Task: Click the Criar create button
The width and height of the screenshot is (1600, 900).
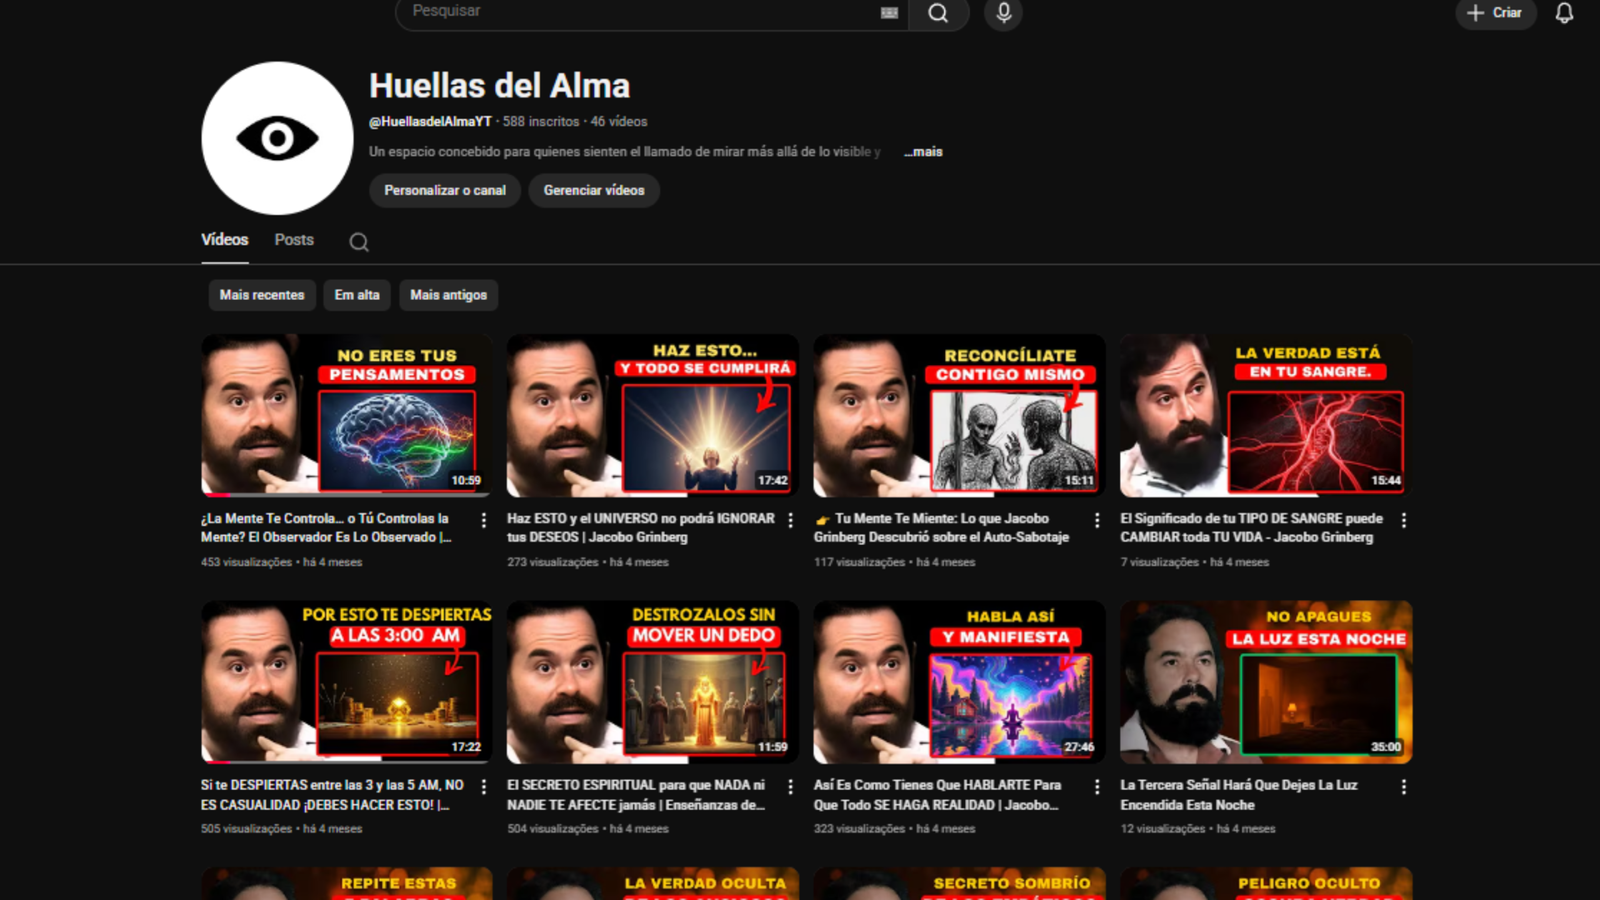Action: click(1495, 13)
